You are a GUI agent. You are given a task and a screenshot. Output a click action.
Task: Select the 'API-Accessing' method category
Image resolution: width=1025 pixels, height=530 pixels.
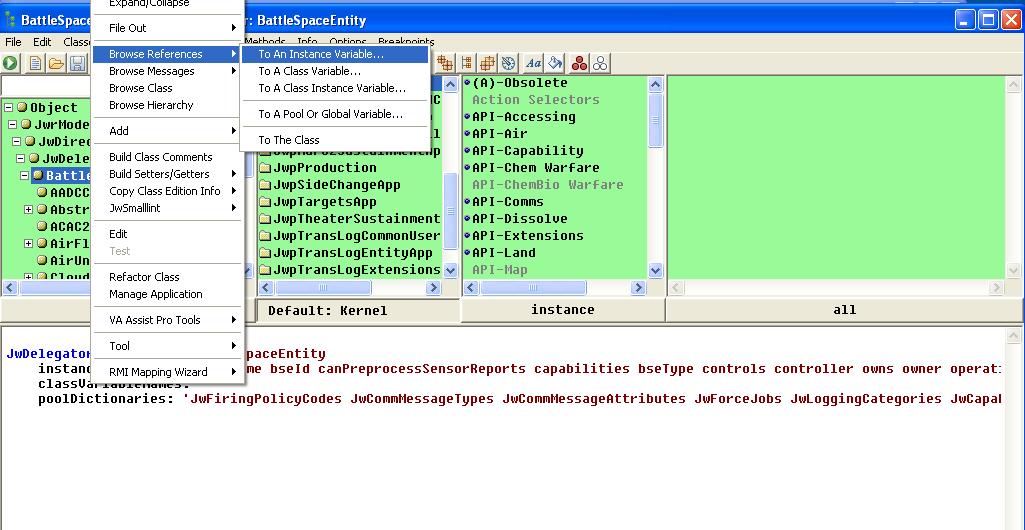(523, 117)
